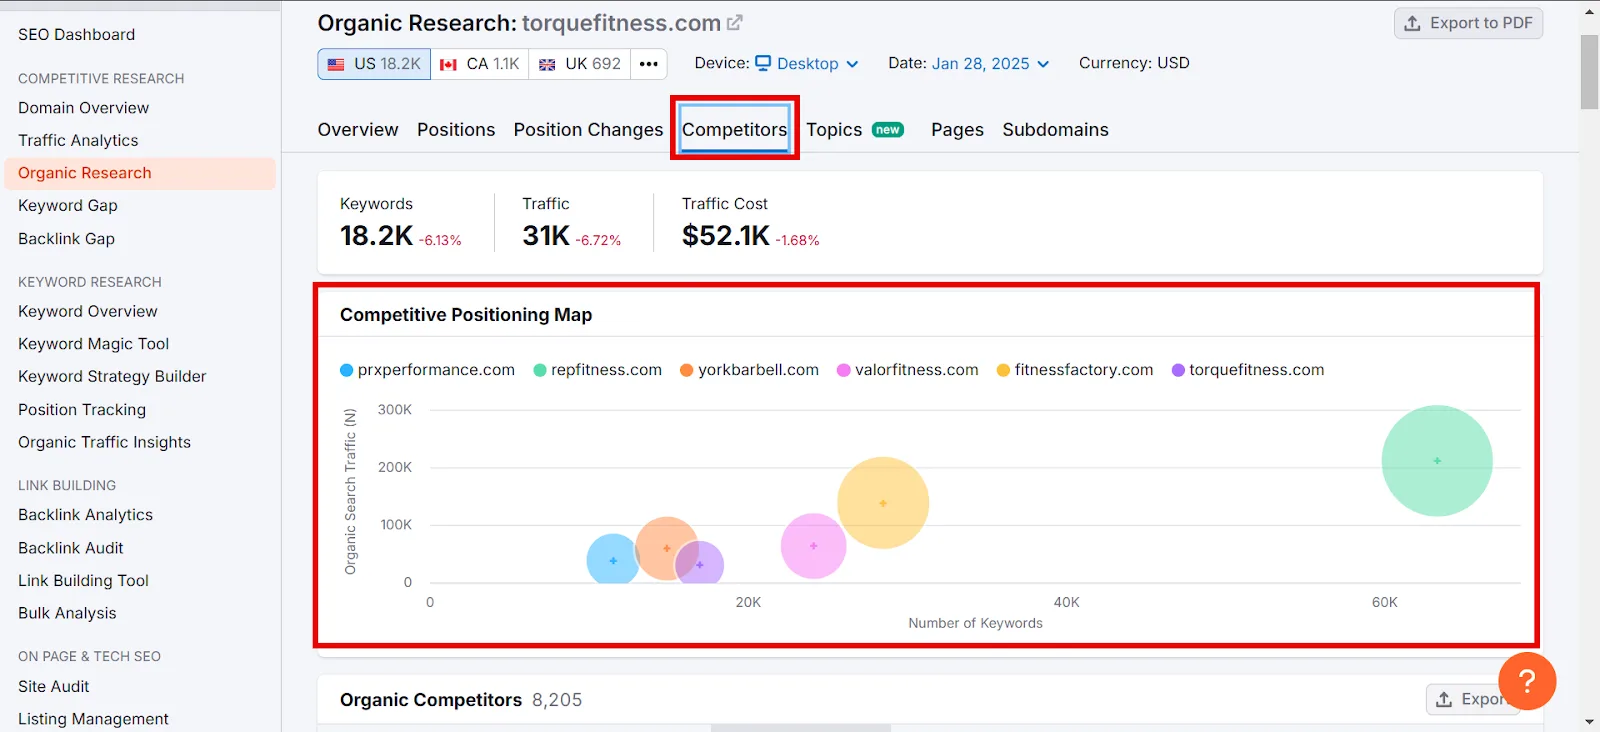This screenshot has width=1600, height=732.
Task: Open Site Audit in sidebar
Action: pyautogui.click(x=53, y=687)
